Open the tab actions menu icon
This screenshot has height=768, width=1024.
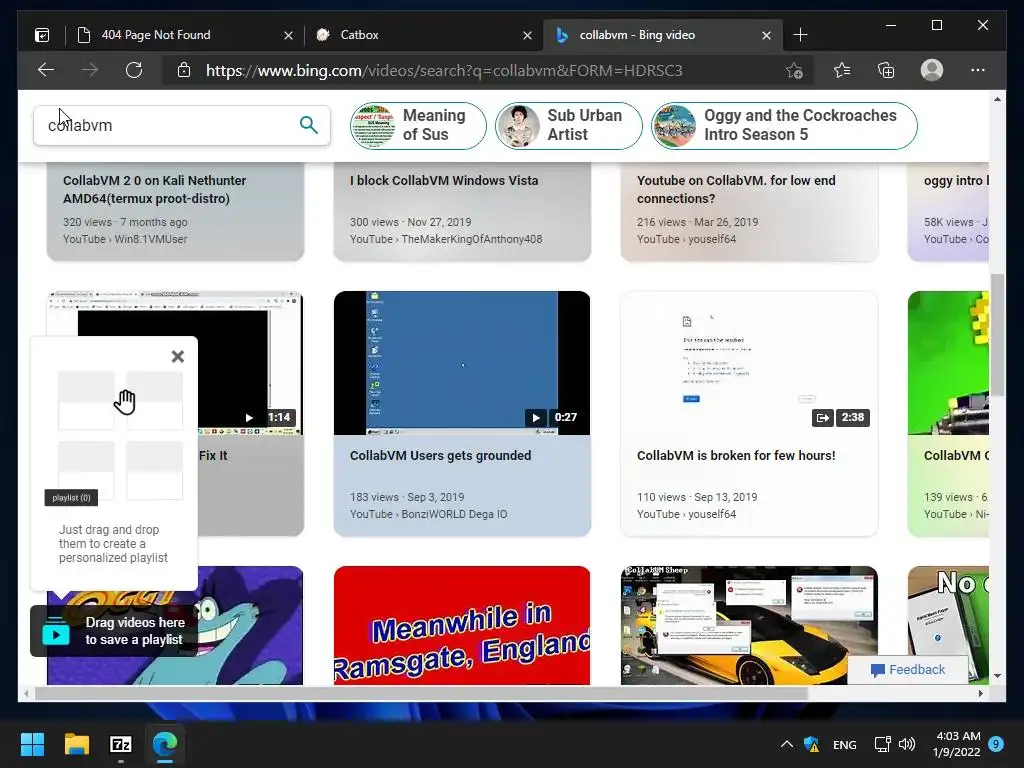[42, 35]
